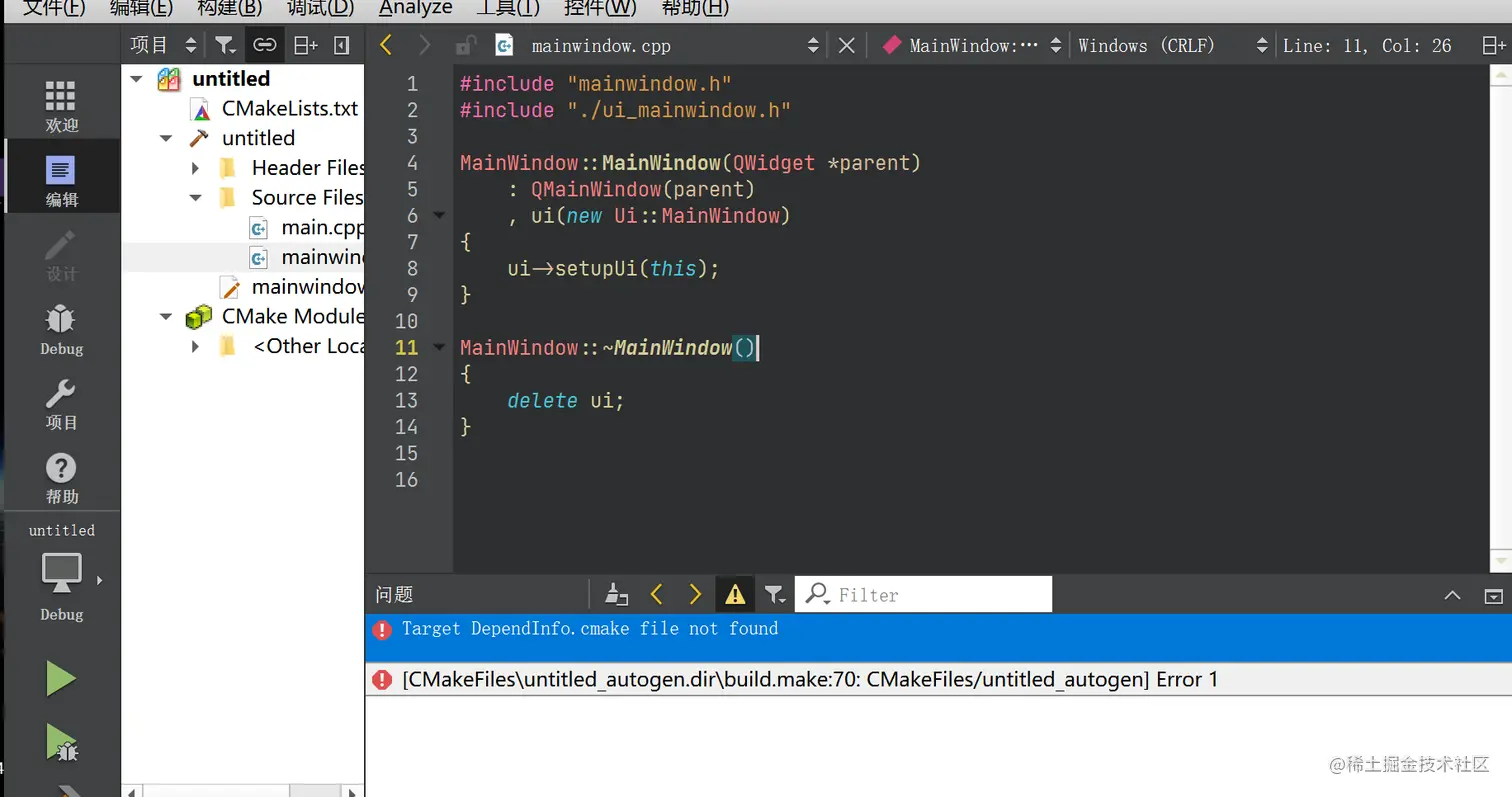Click the close project pane icon
This screenshot has height=797, width=1512.
(x=342, y=45)
